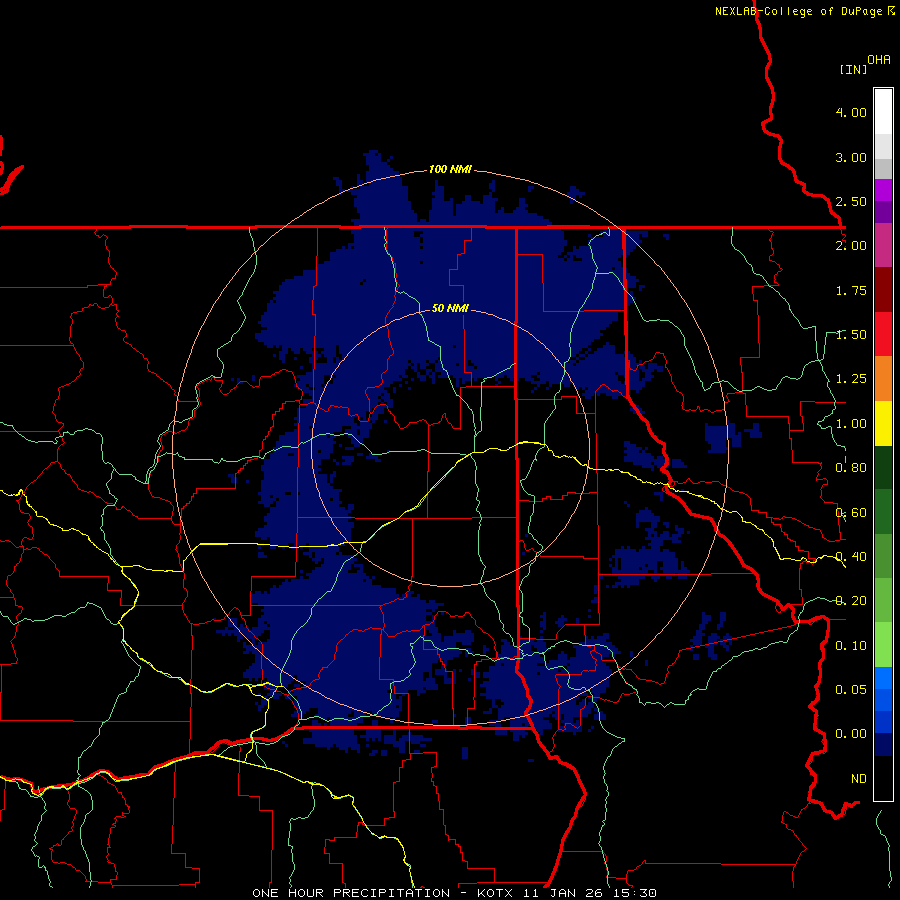Screen dimensions: 900x900
Task: Click the 0.05 legend value
Action: tap(851, 690)
